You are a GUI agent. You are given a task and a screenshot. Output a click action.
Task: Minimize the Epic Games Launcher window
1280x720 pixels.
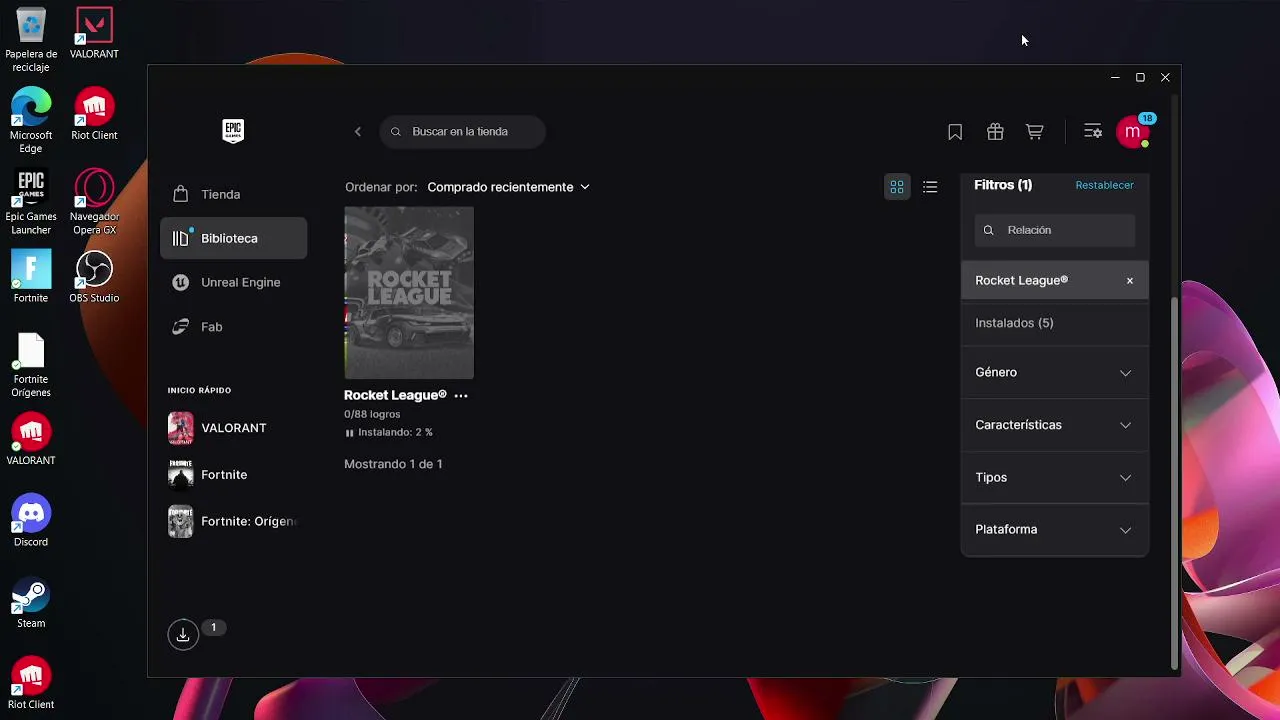[1115, 77]
